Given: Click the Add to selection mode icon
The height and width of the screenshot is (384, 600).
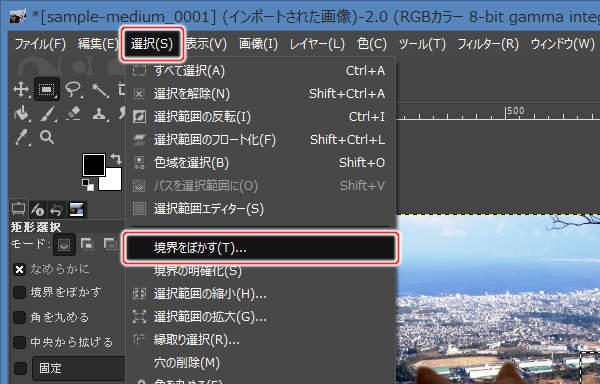Looking at the screenshot, I should point(87,244).
